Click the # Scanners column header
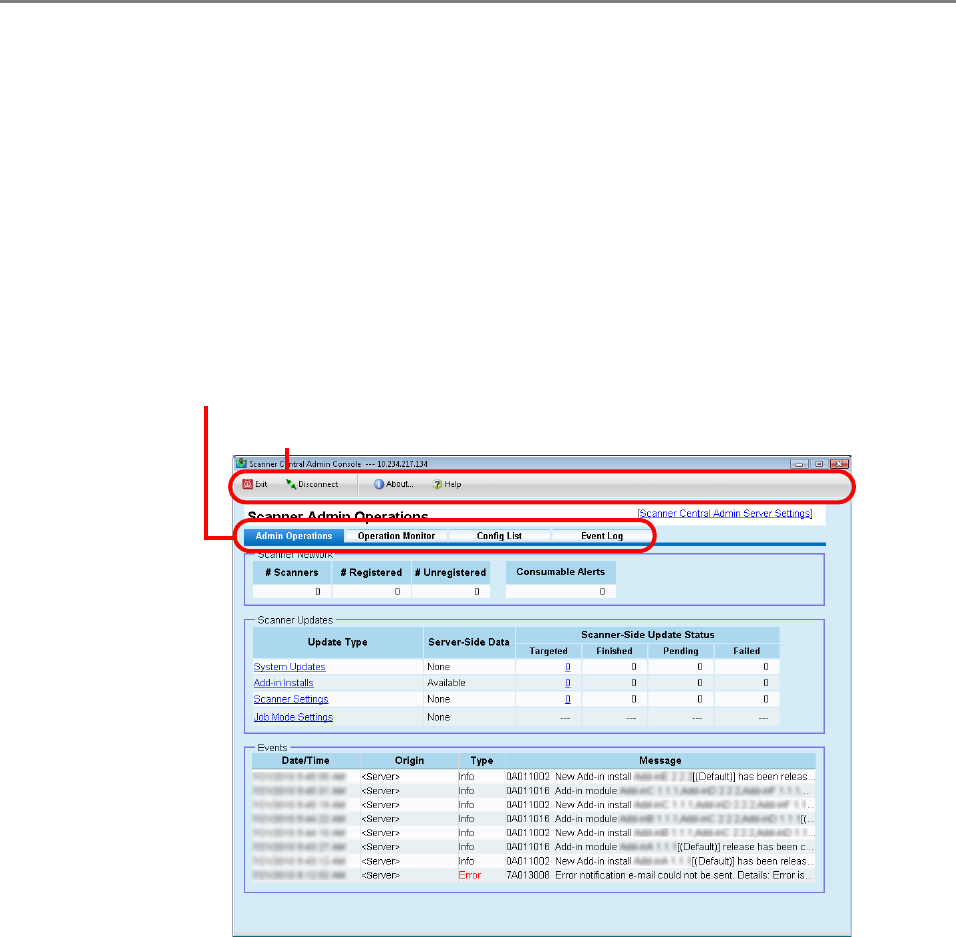The image size is (956, 937). coord(292,572)
